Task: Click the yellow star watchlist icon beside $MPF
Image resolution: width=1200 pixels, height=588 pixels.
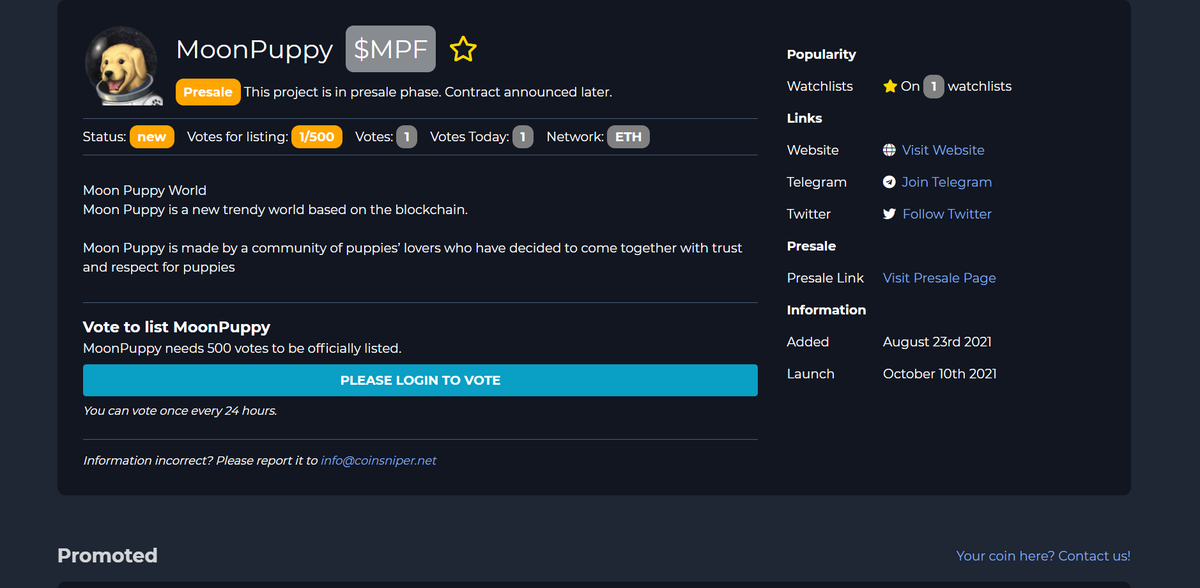Action: click(463, 49)
